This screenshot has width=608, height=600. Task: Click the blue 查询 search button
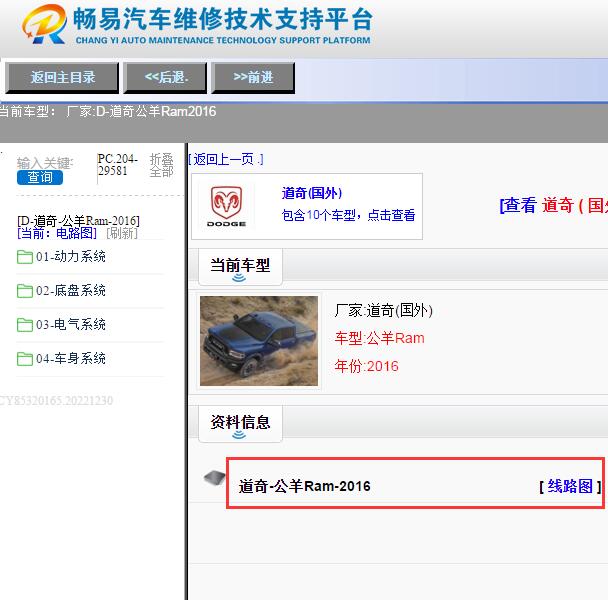40,177
